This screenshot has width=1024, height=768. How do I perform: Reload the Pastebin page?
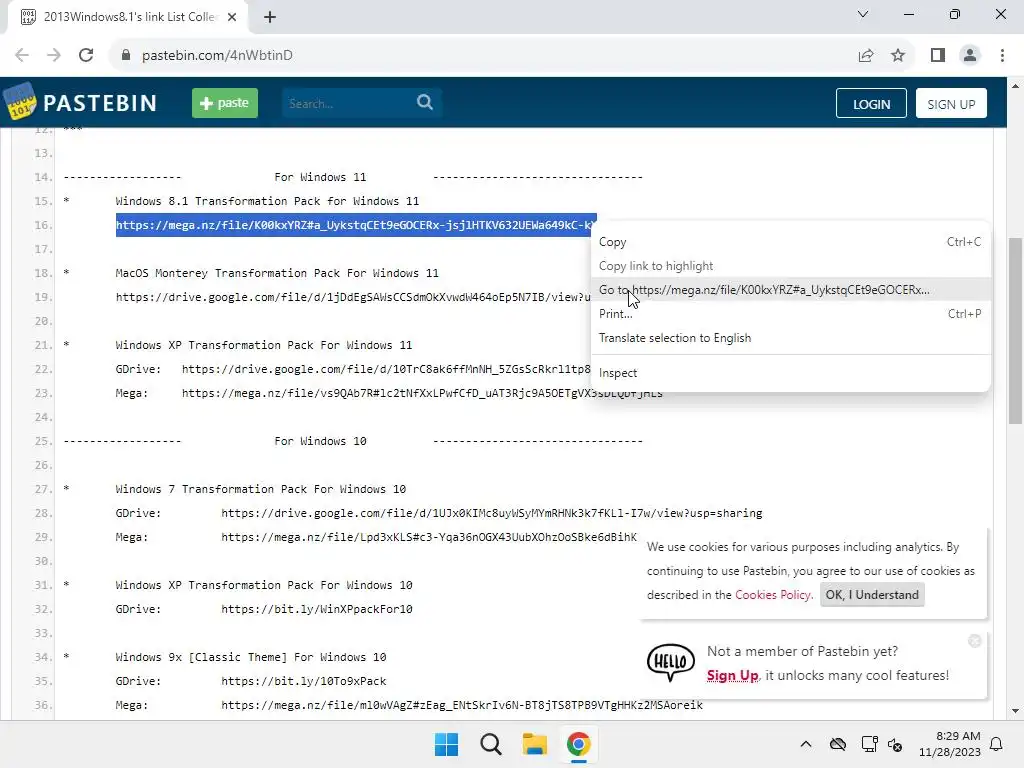pyautogui.click(x=86, y=56)
